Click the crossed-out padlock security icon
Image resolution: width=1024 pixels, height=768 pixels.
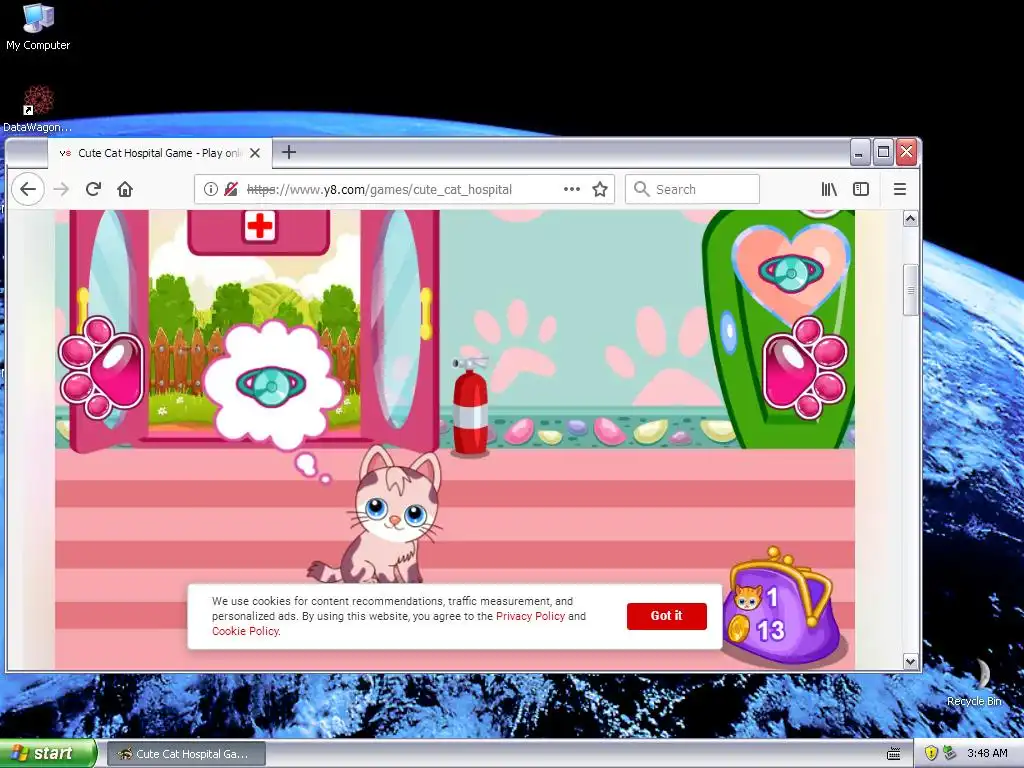point(231,189)
